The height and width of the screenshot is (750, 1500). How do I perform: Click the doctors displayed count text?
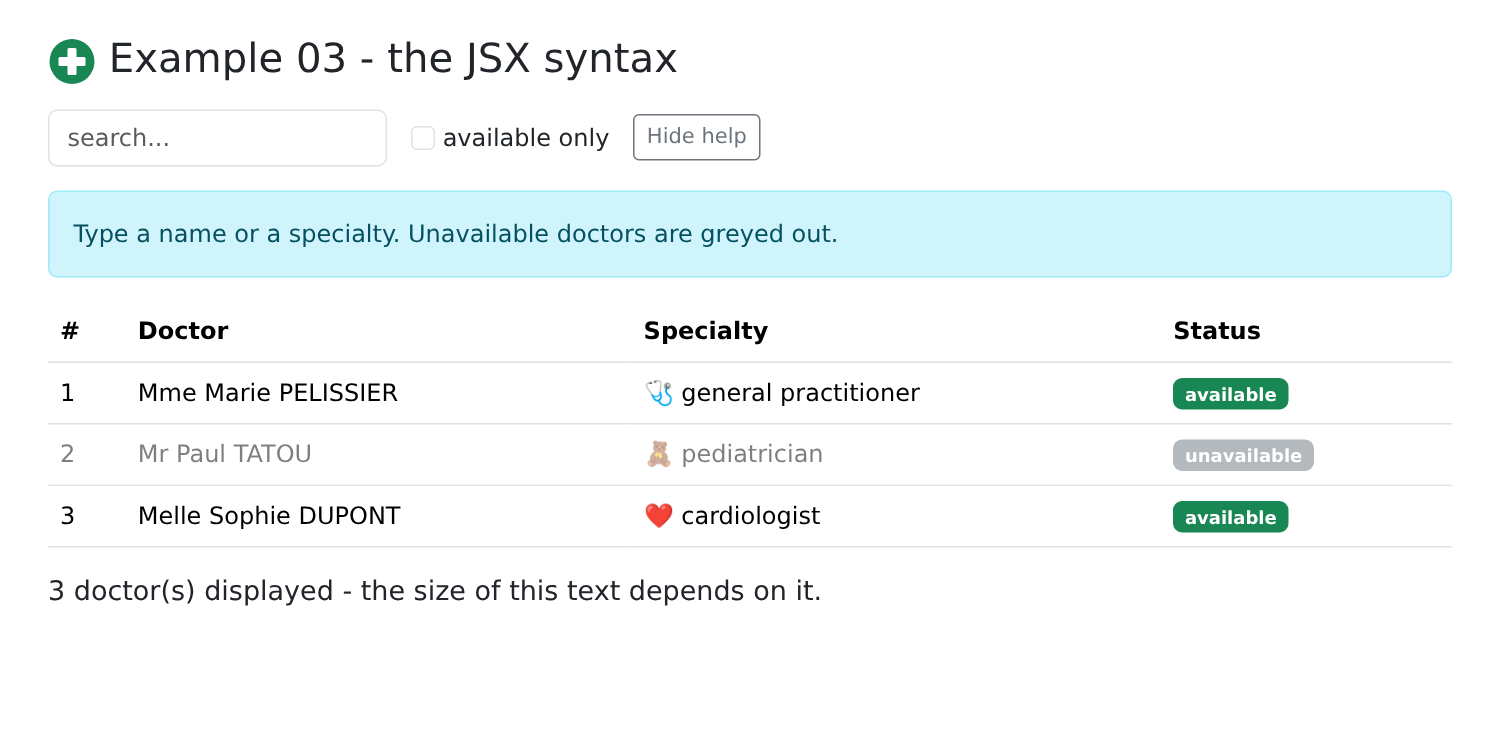click(435, 591)
